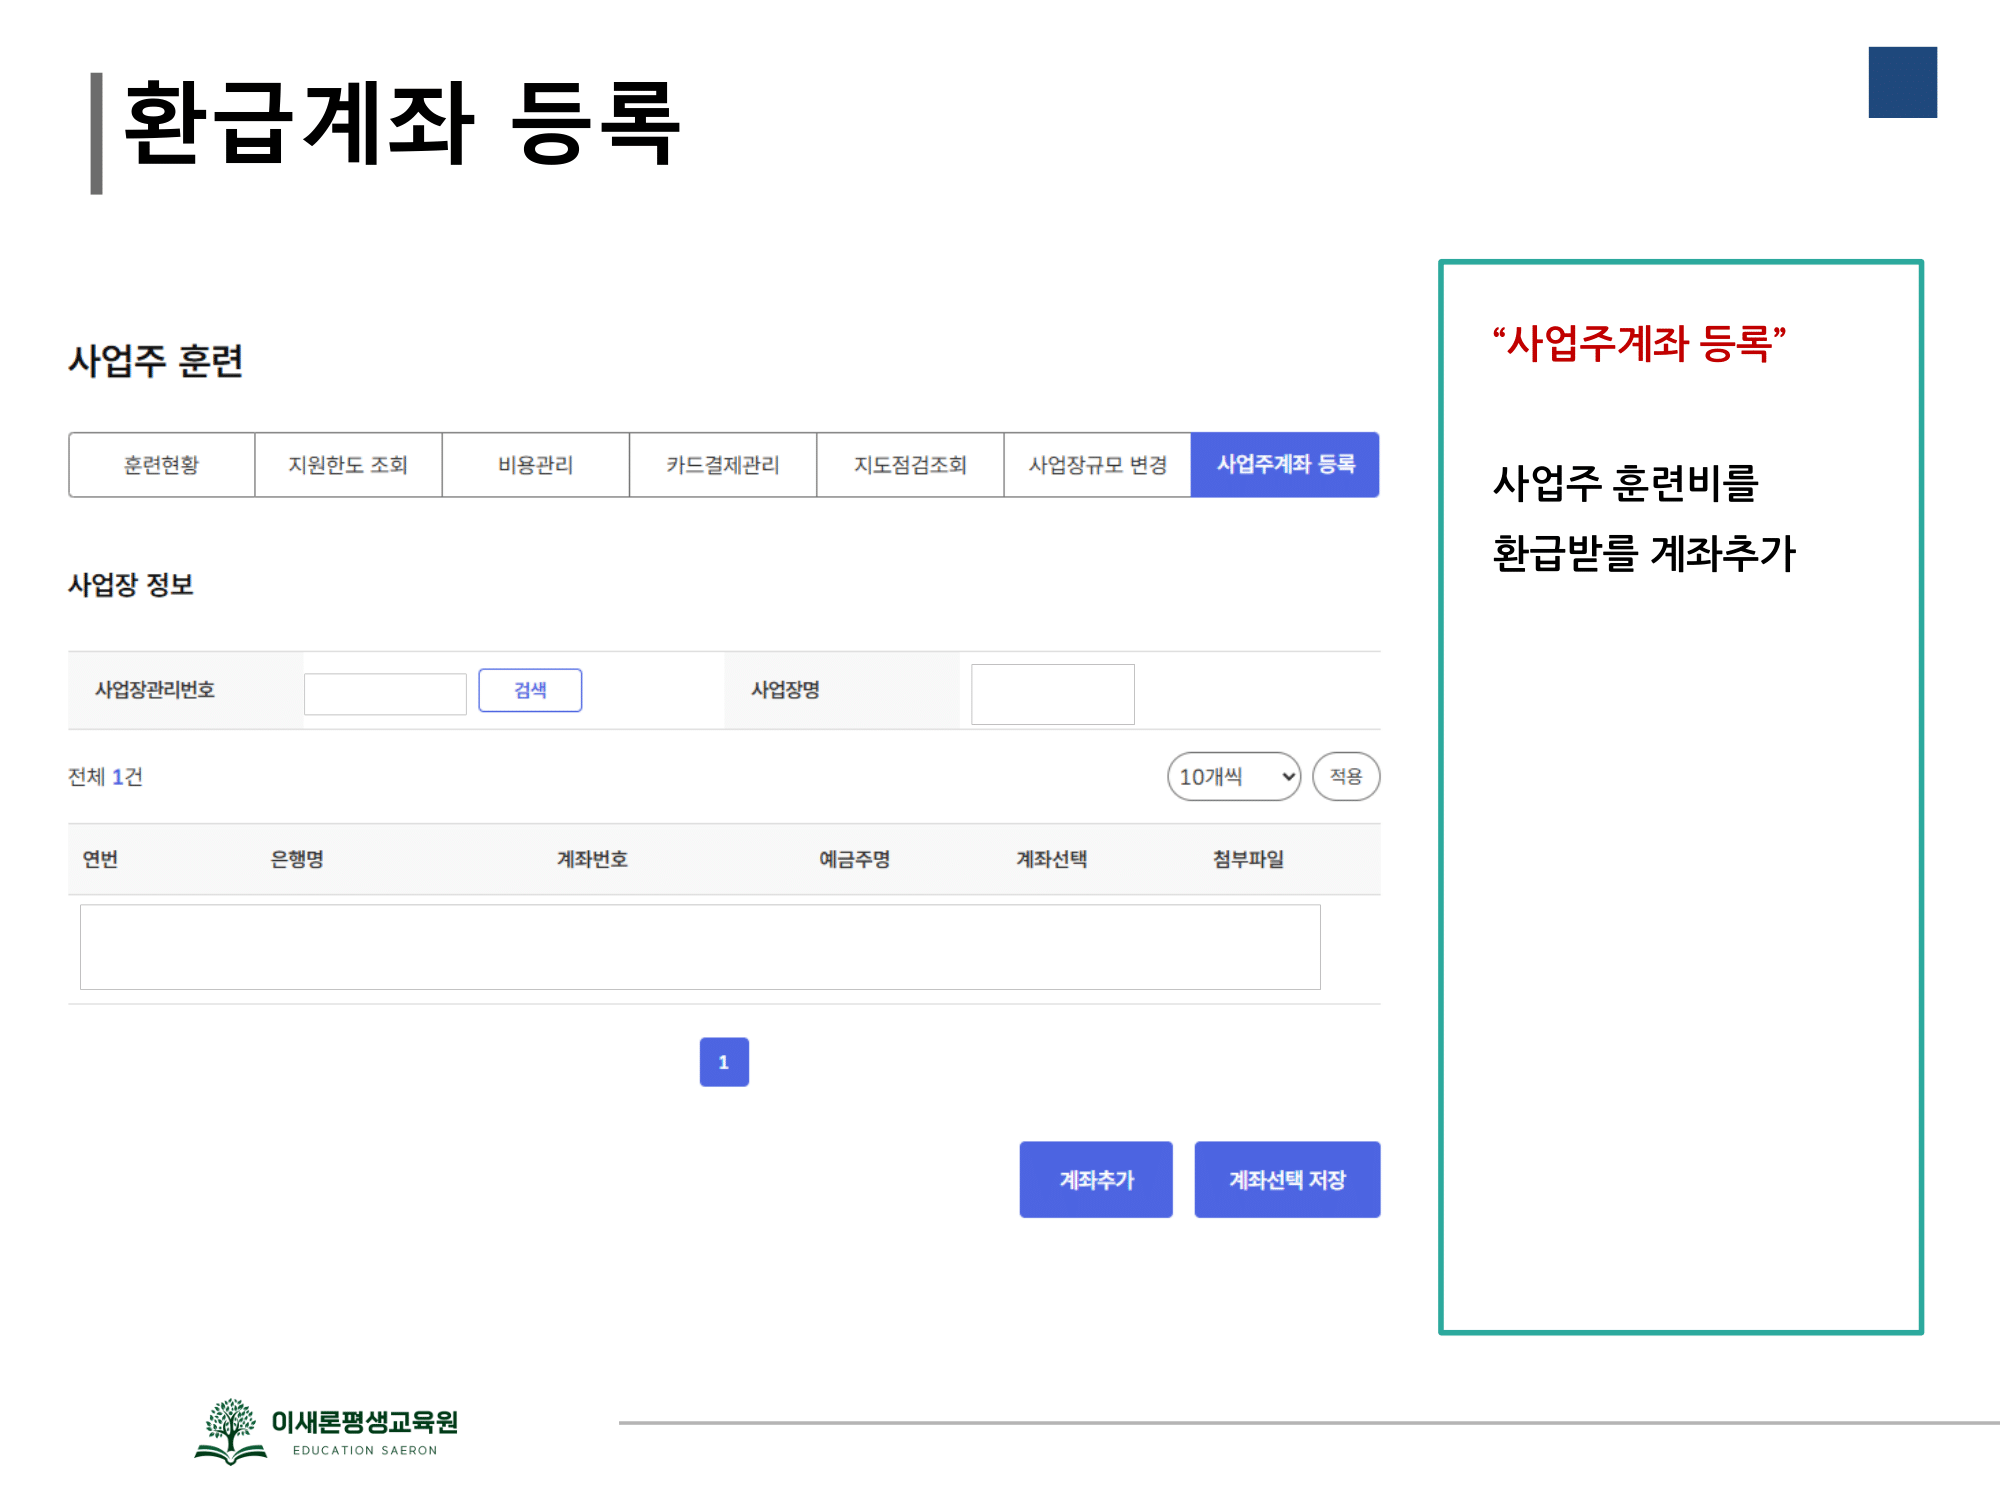Expand the 10개씩 page-size dropdown

pos(1233,777)
